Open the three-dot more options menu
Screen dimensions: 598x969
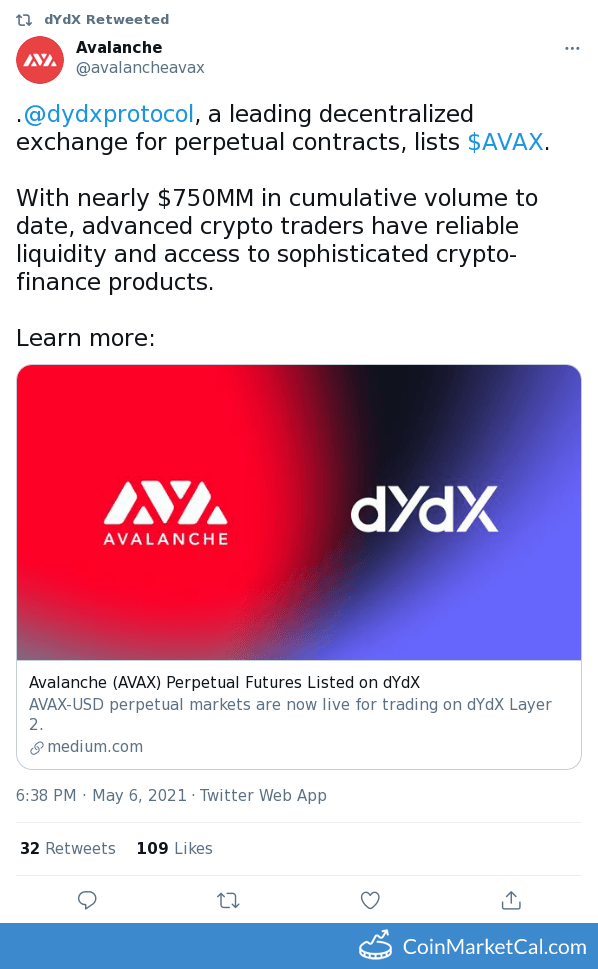tap(572, 49)
